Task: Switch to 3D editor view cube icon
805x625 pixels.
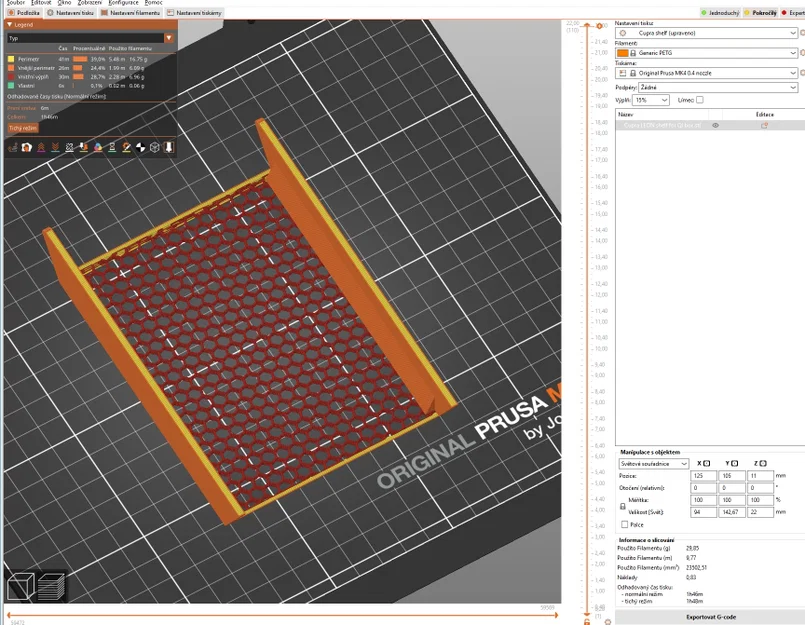Action: 21,586
